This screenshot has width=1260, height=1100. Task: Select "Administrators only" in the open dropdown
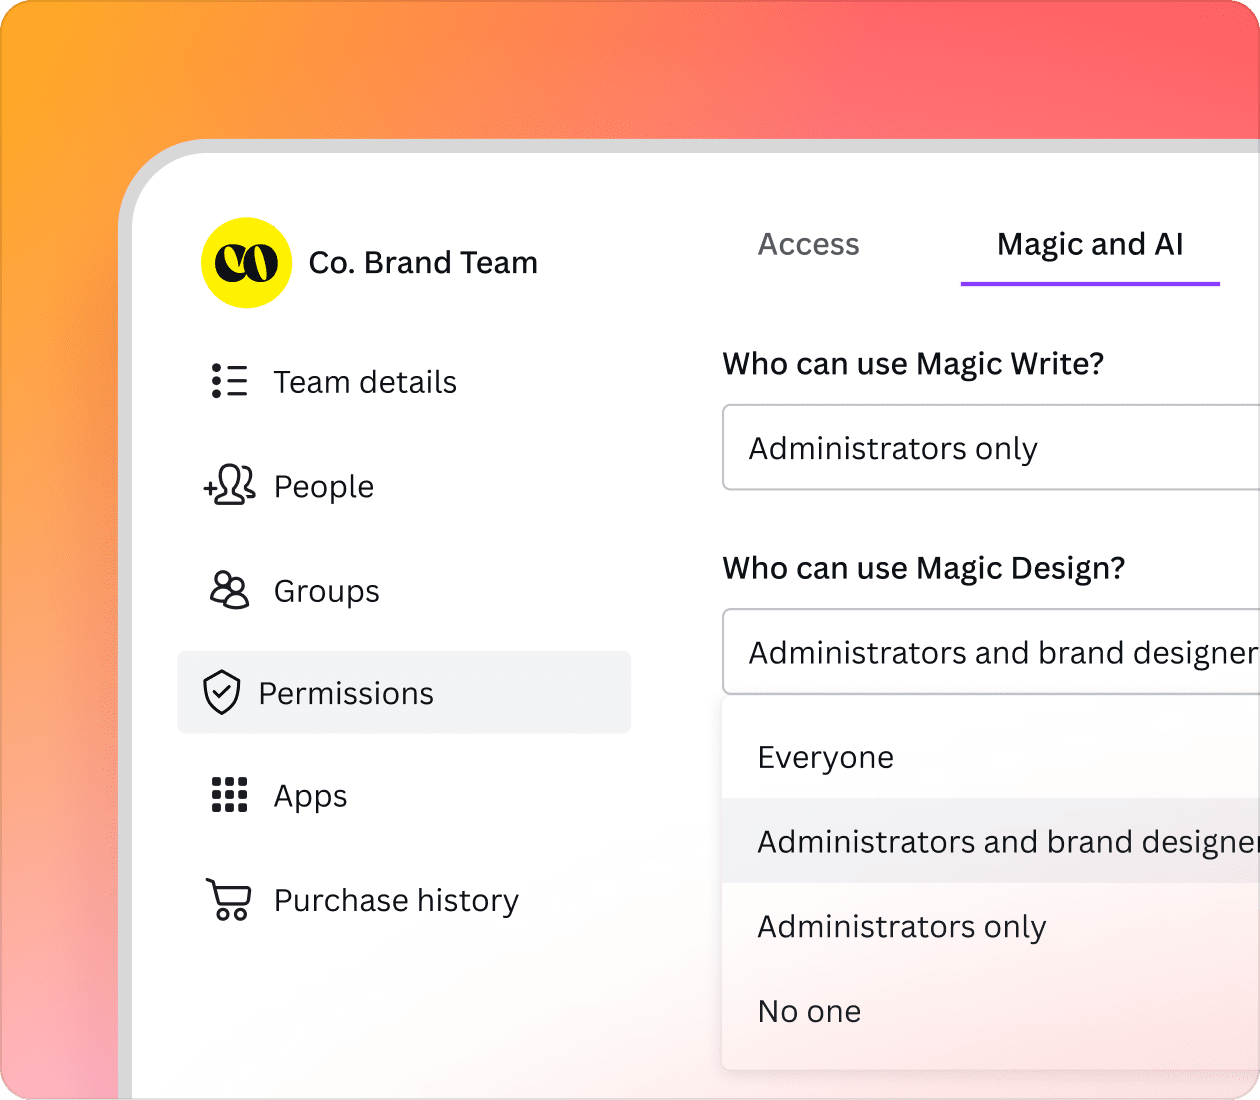pos(901,926)
